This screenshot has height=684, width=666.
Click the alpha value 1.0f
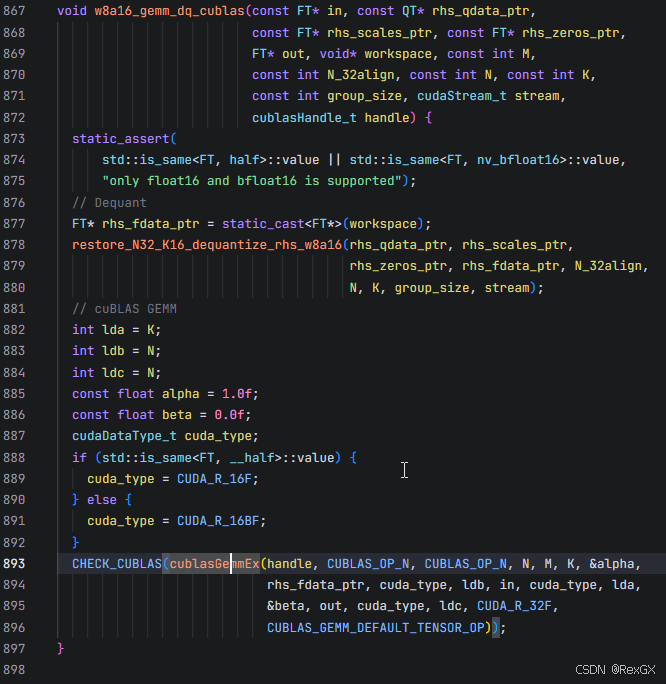click(x=237, y=394)
